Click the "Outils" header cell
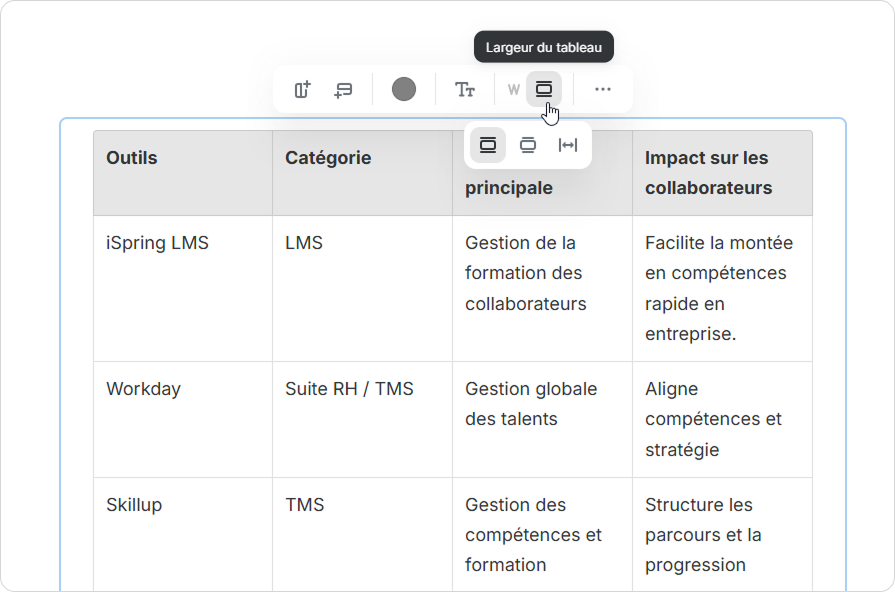The image size is (895, 592). [x=132, y=158]
